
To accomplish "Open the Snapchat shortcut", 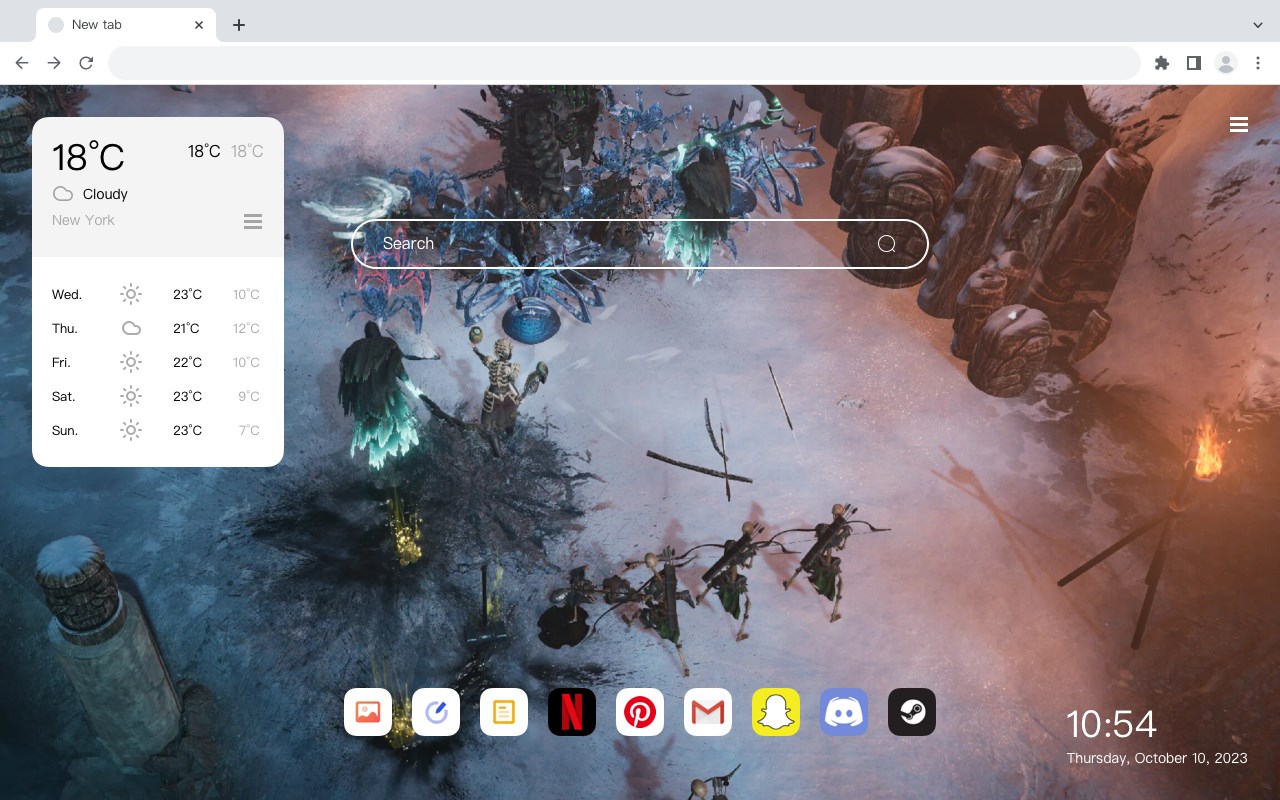I will point(776,712).
